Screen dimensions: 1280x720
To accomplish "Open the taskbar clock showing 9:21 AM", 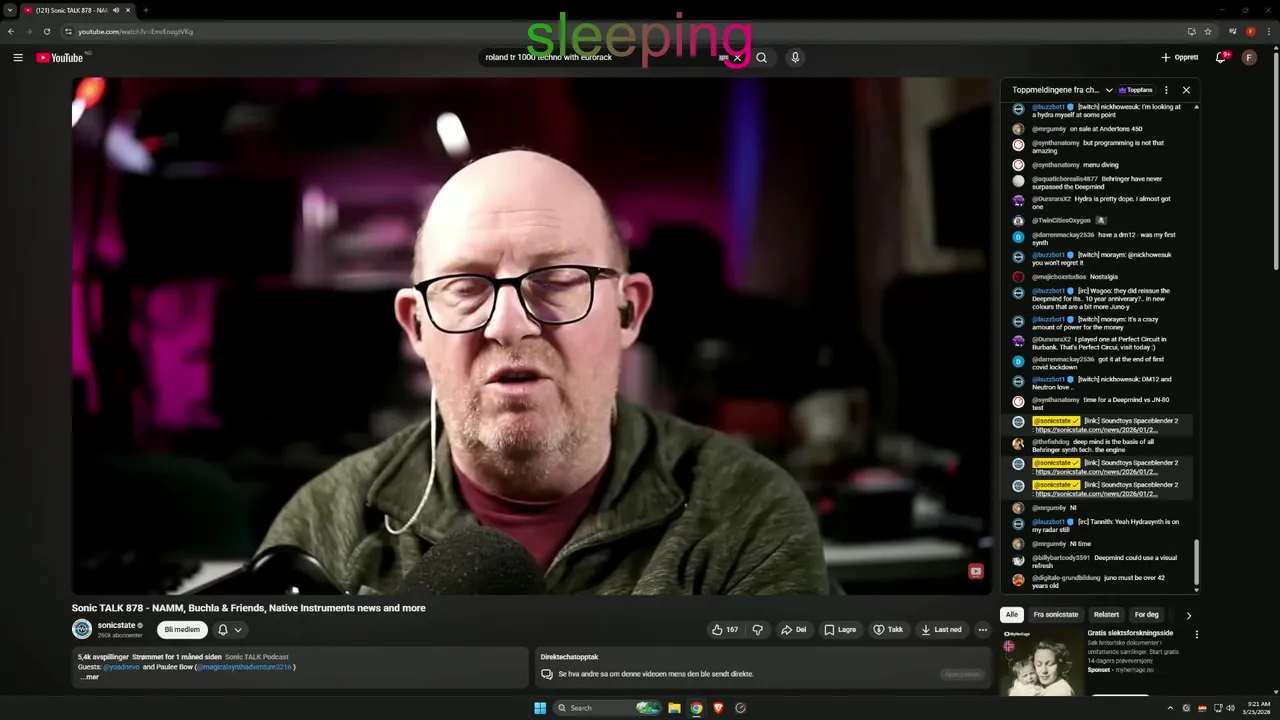I will click(x=1257, y=708).
